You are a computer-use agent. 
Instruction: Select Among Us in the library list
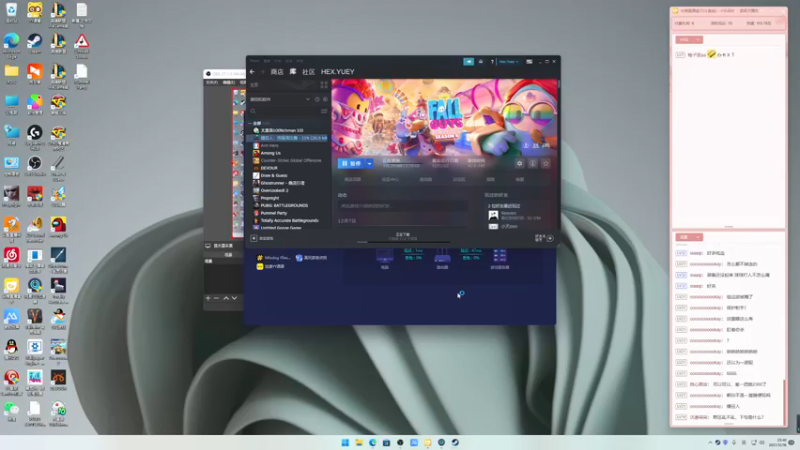pyautogui.click(x=271, y=153)
